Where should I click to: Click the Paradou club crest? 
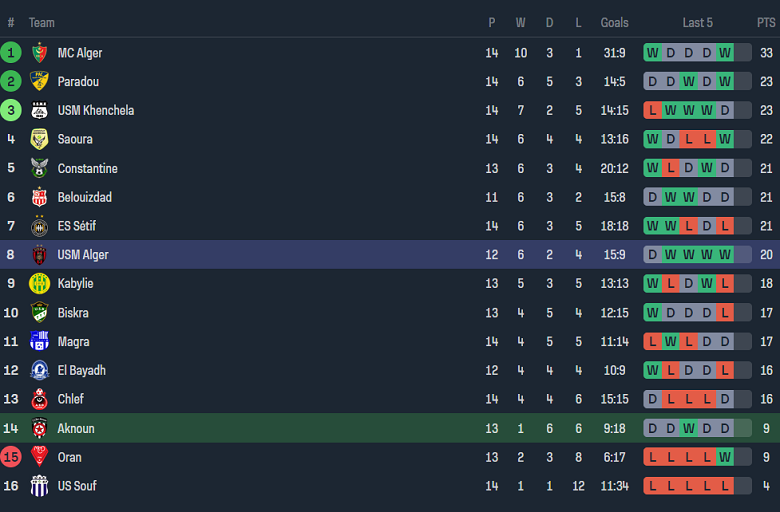(39, 82)
